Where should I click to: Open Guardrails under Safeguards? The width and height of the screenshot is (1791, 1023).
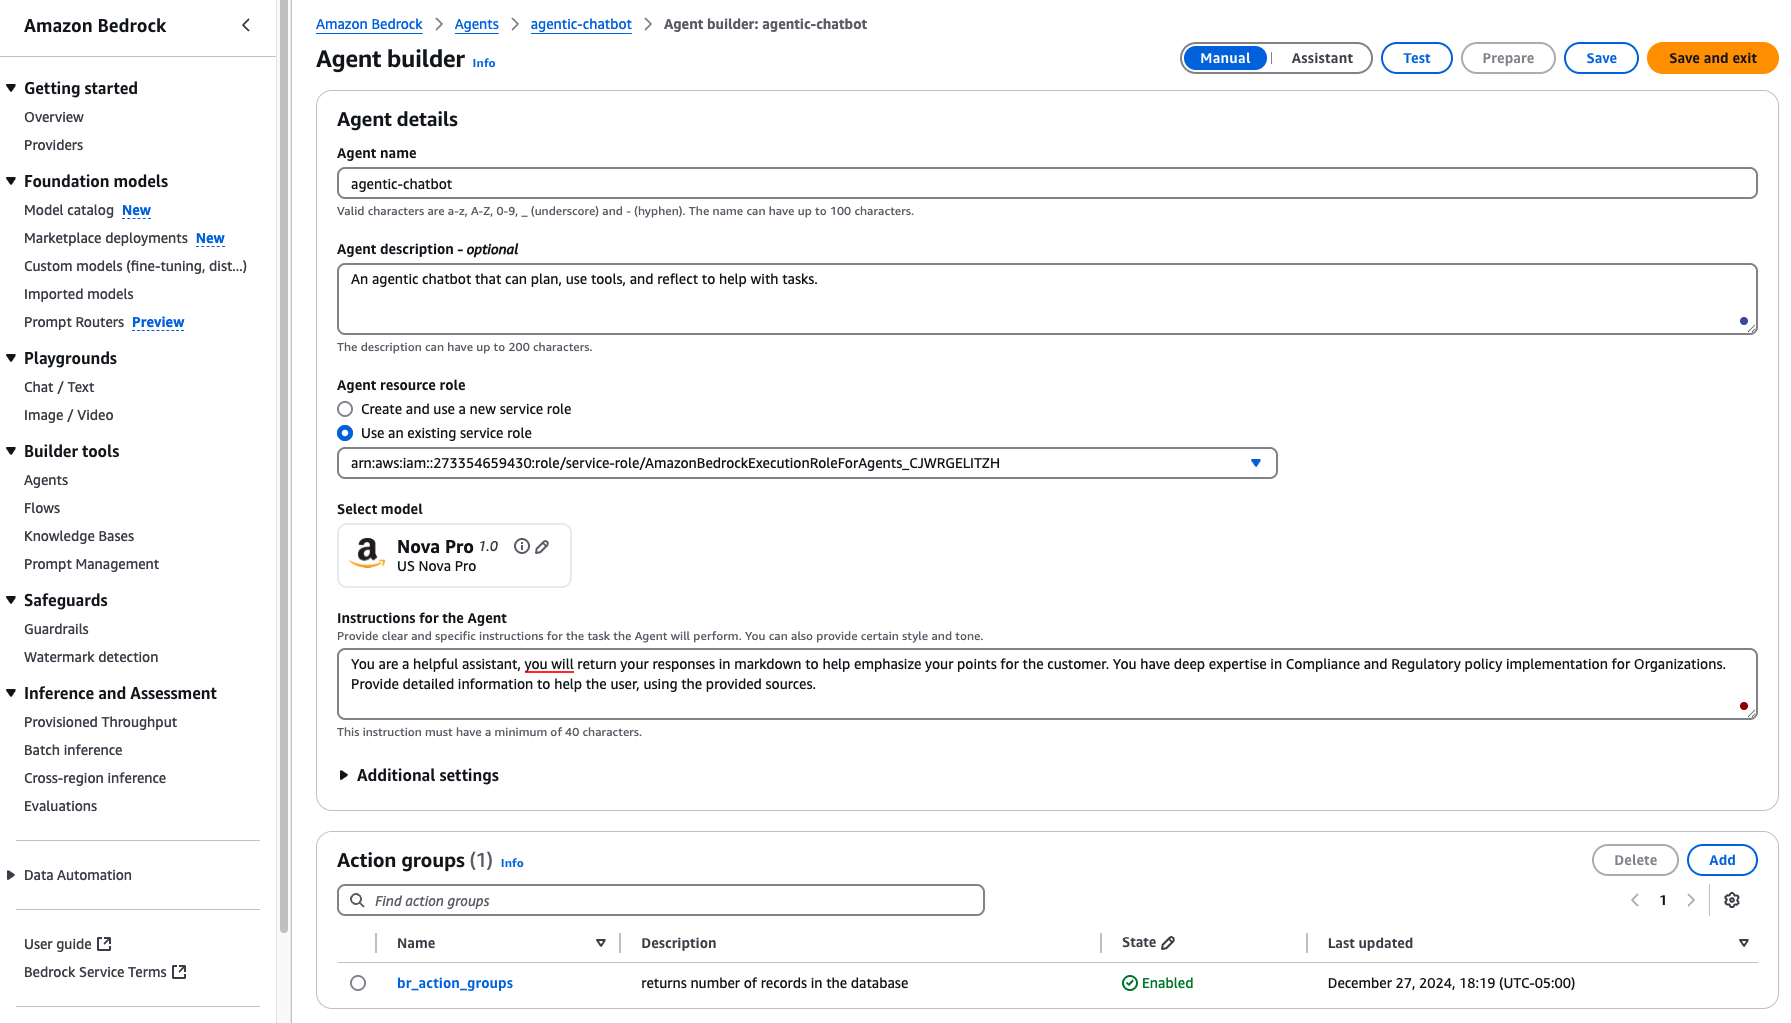[56, 629]
